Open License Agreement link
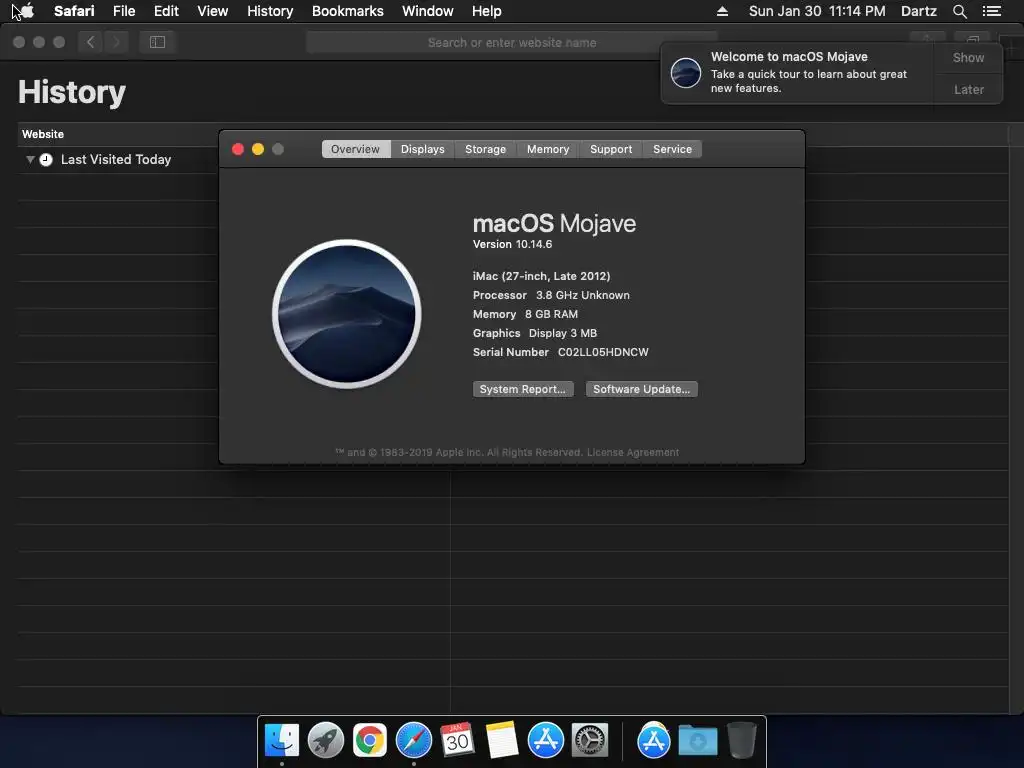The width and height of the screenshot is (1024, 768). 633,453
